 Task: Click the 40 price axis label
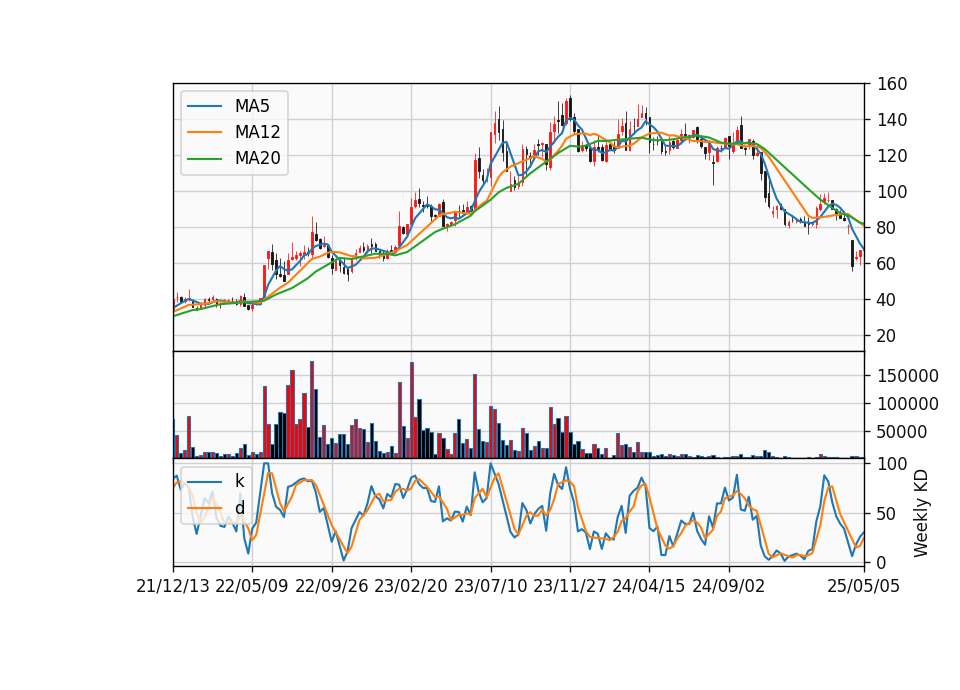[x=887, y=300]
